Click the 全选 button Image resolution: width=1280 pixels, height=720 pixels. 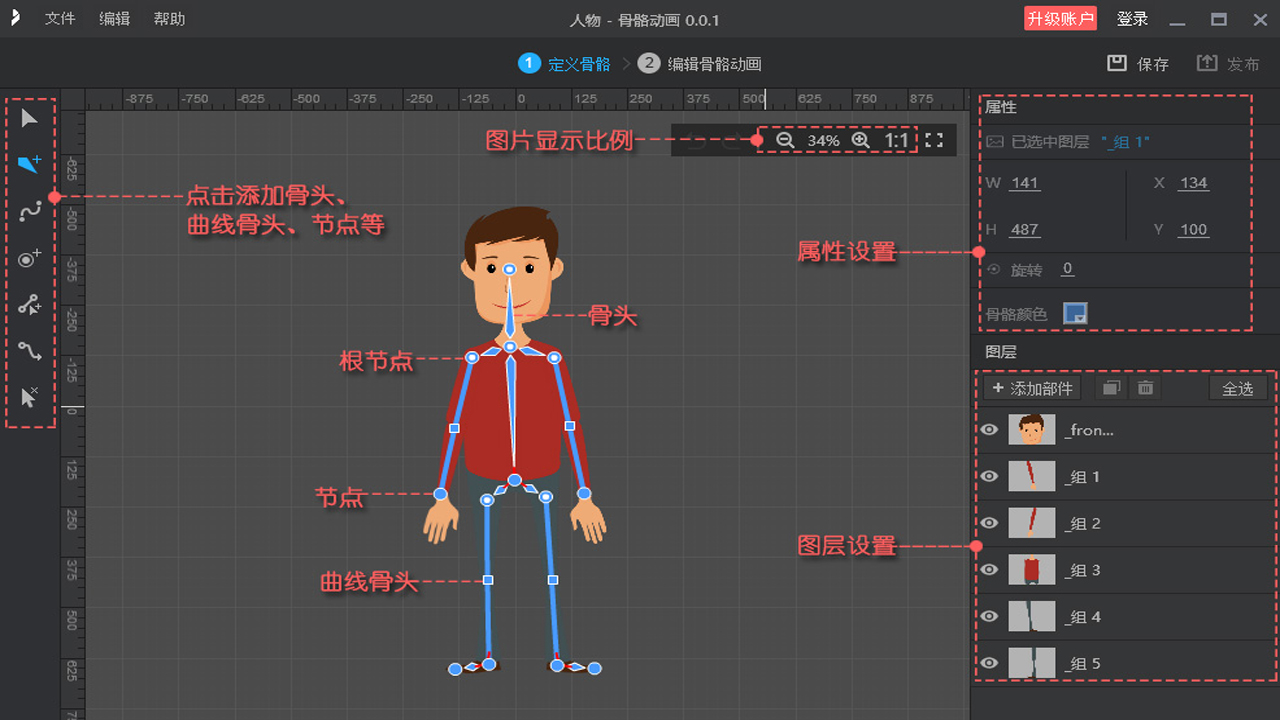pos(1237,388)
